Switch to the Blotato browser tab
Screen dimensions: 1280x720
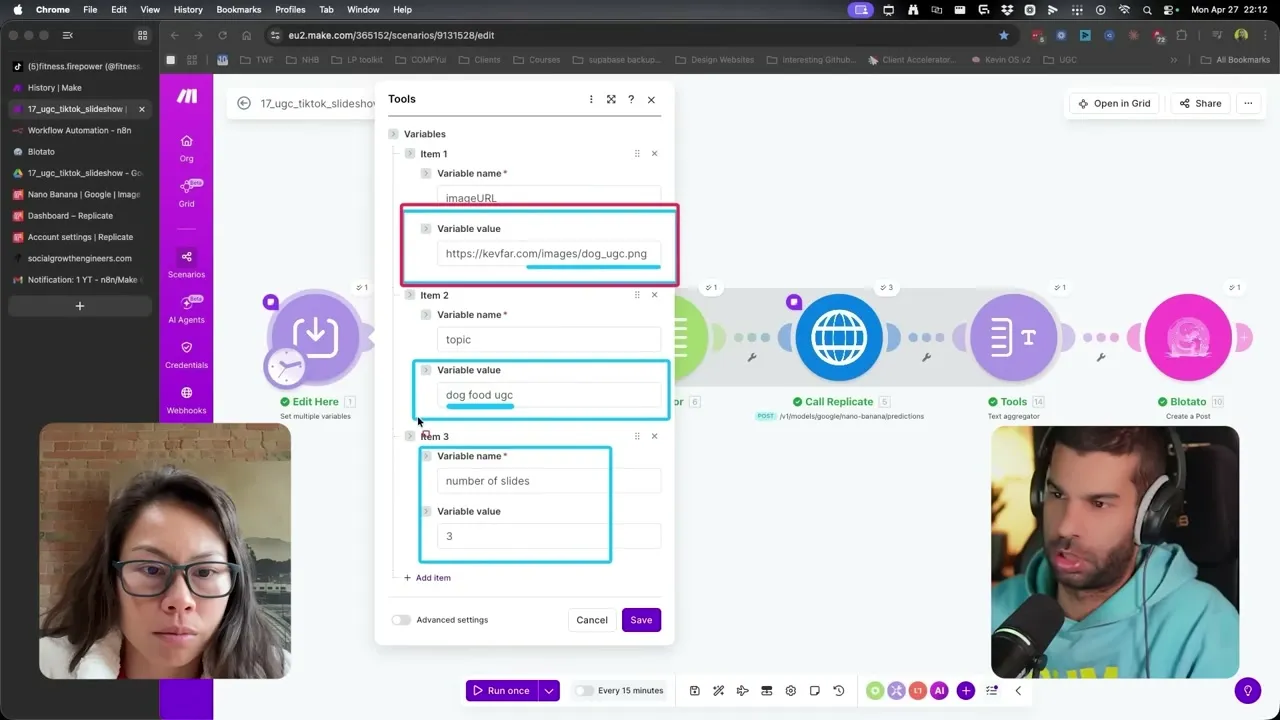pos(79,152)
